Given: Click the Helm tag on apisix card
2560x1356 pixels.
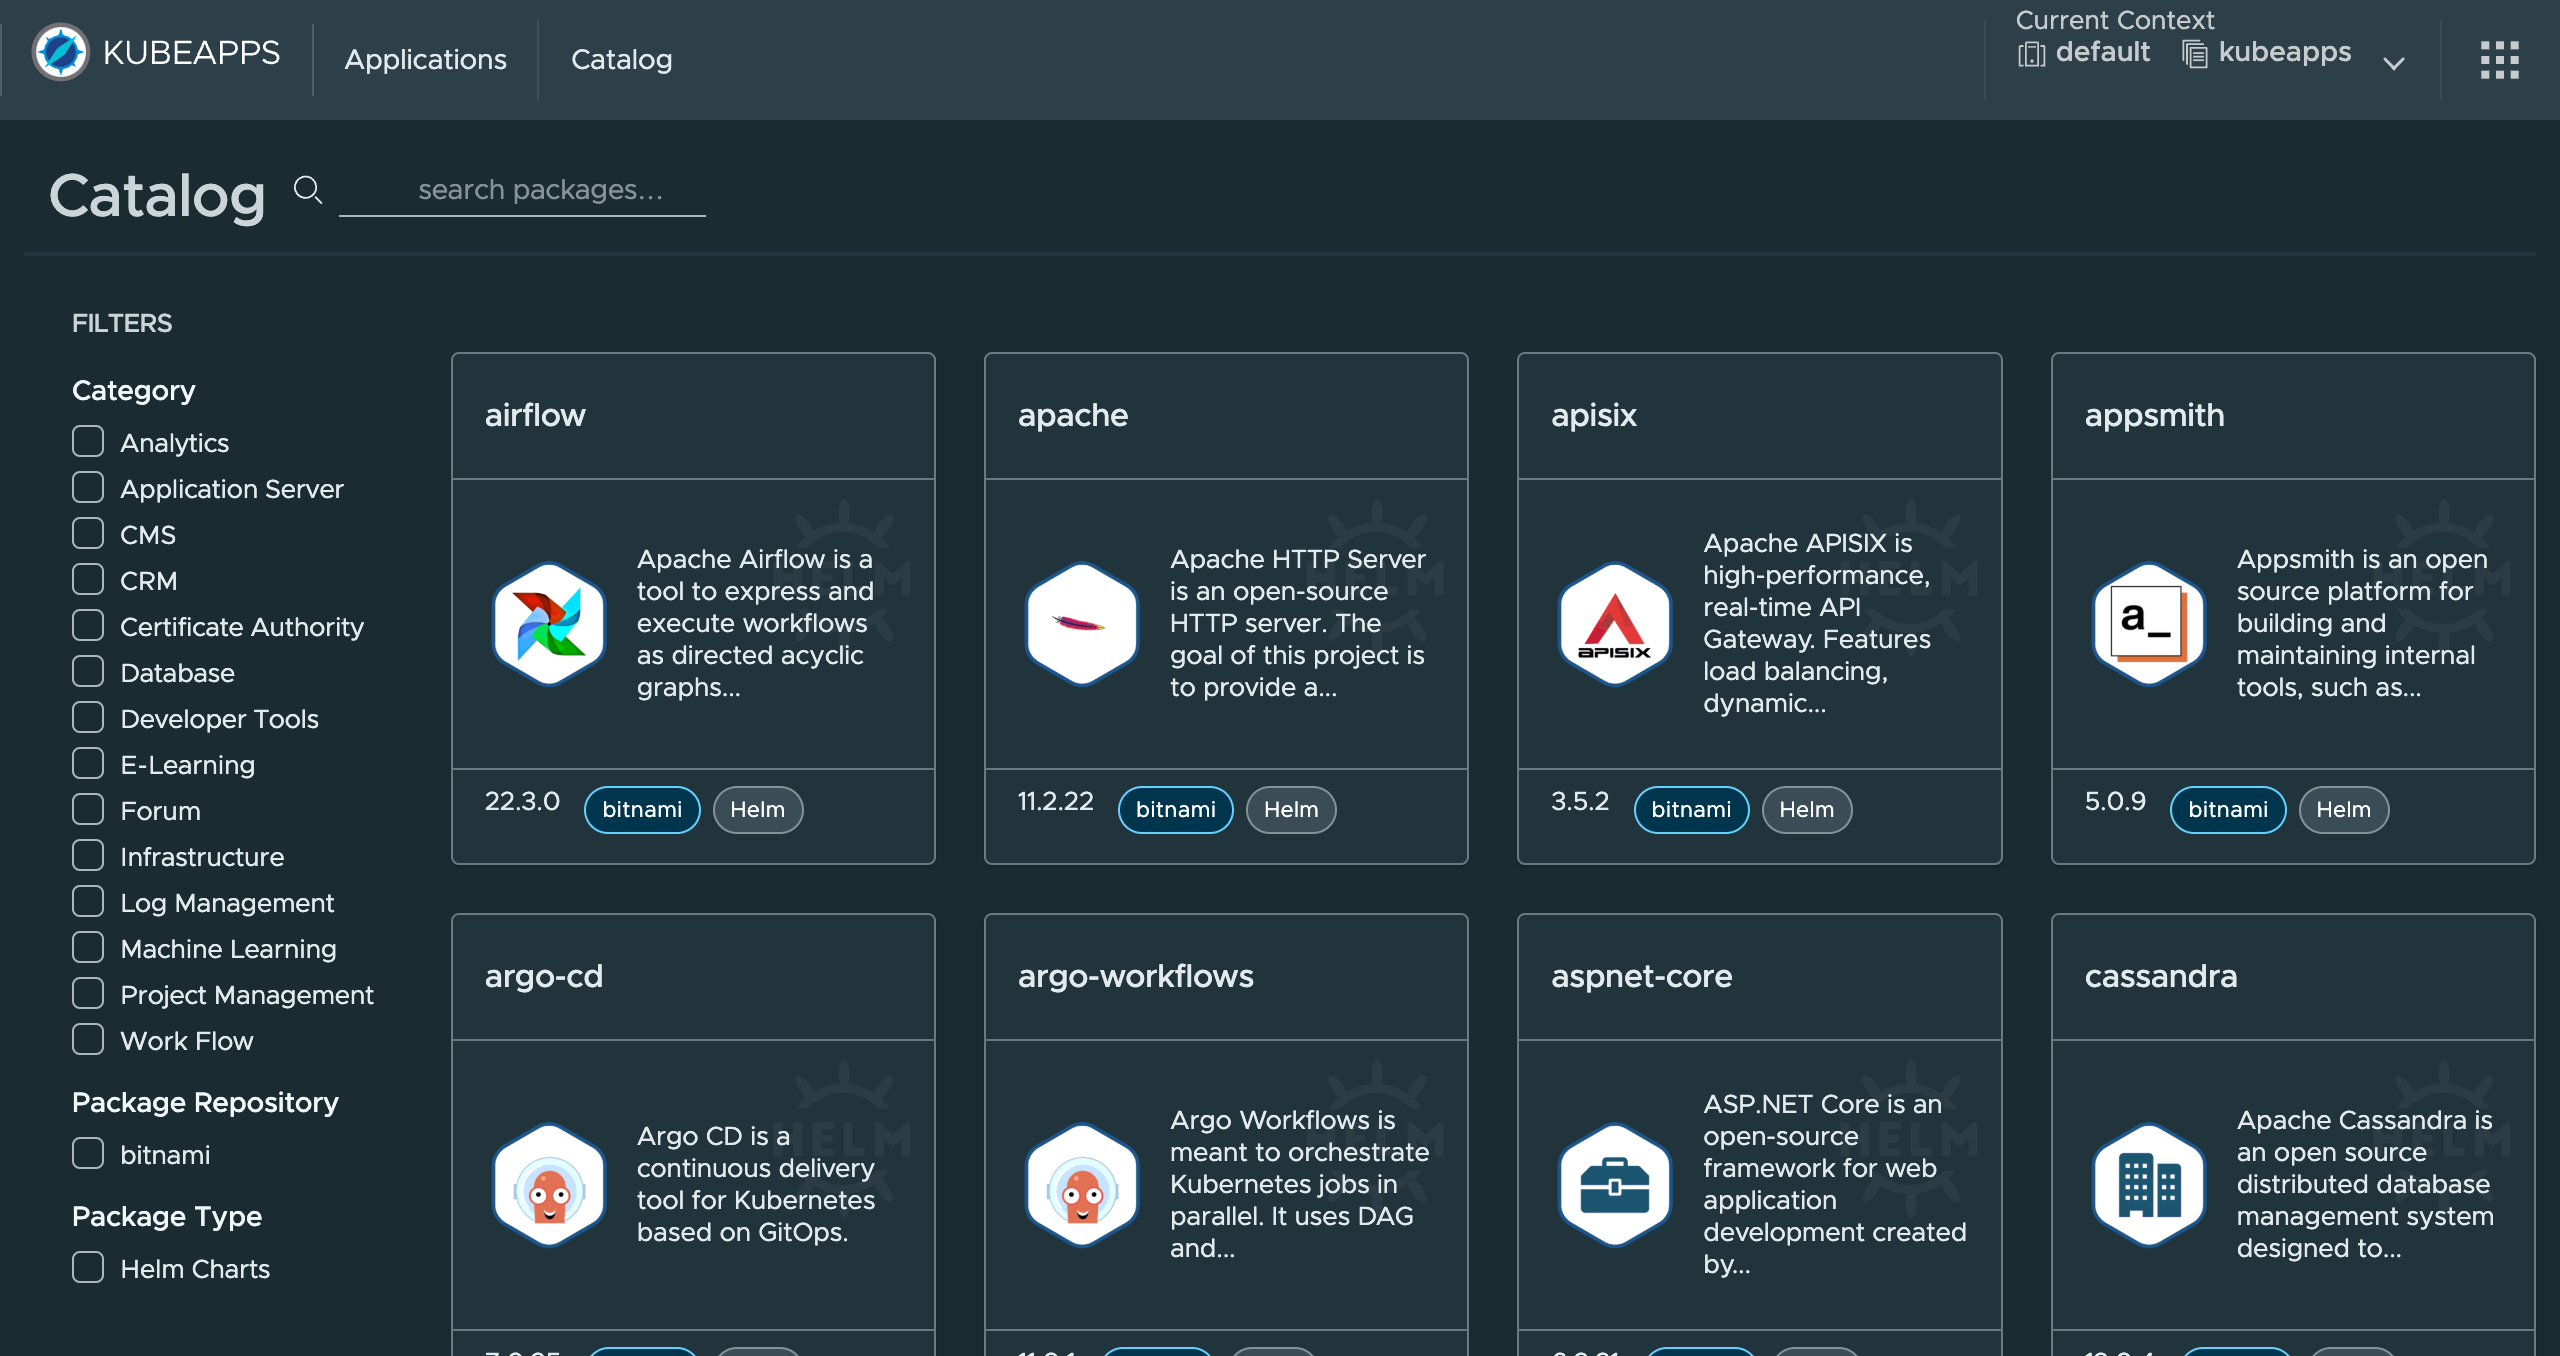Looking at the screenshot, I should click(x=1807, y=810).
